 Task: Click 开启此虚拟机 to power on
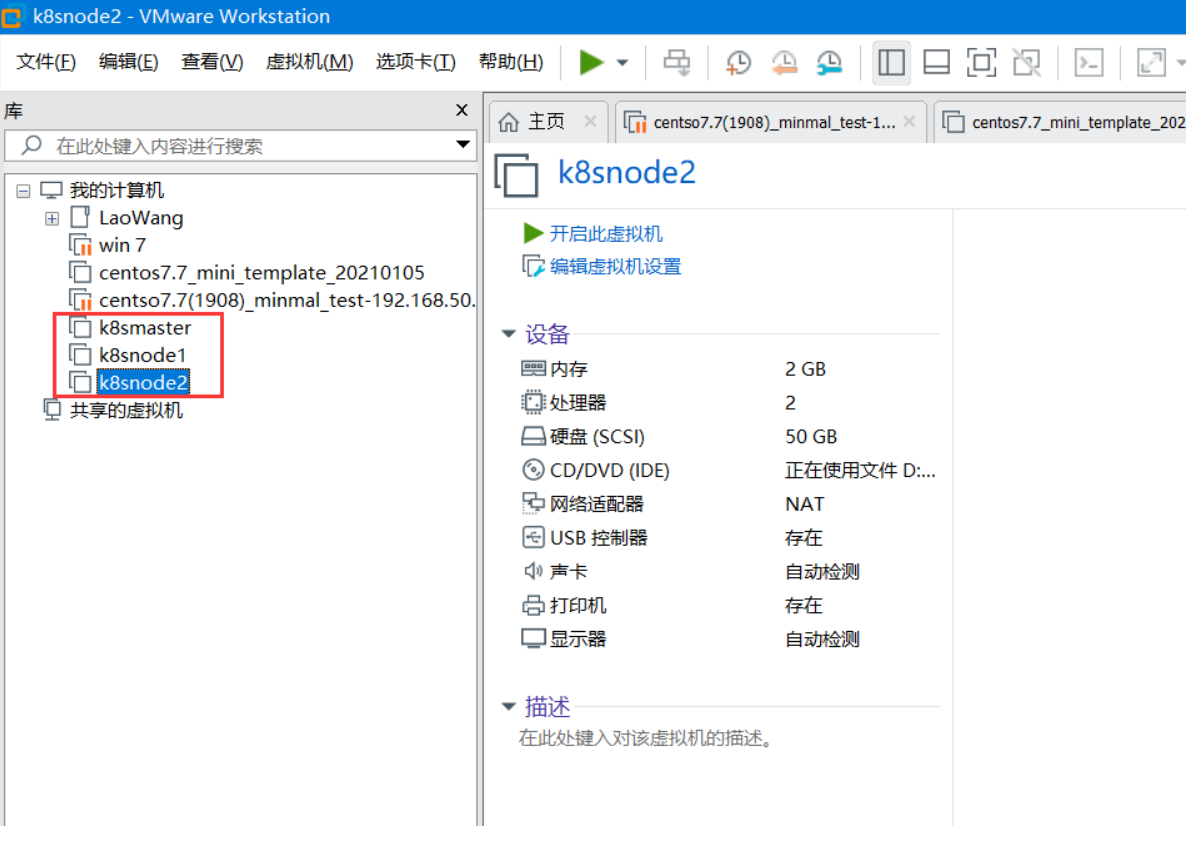click(x=605, y=233)
